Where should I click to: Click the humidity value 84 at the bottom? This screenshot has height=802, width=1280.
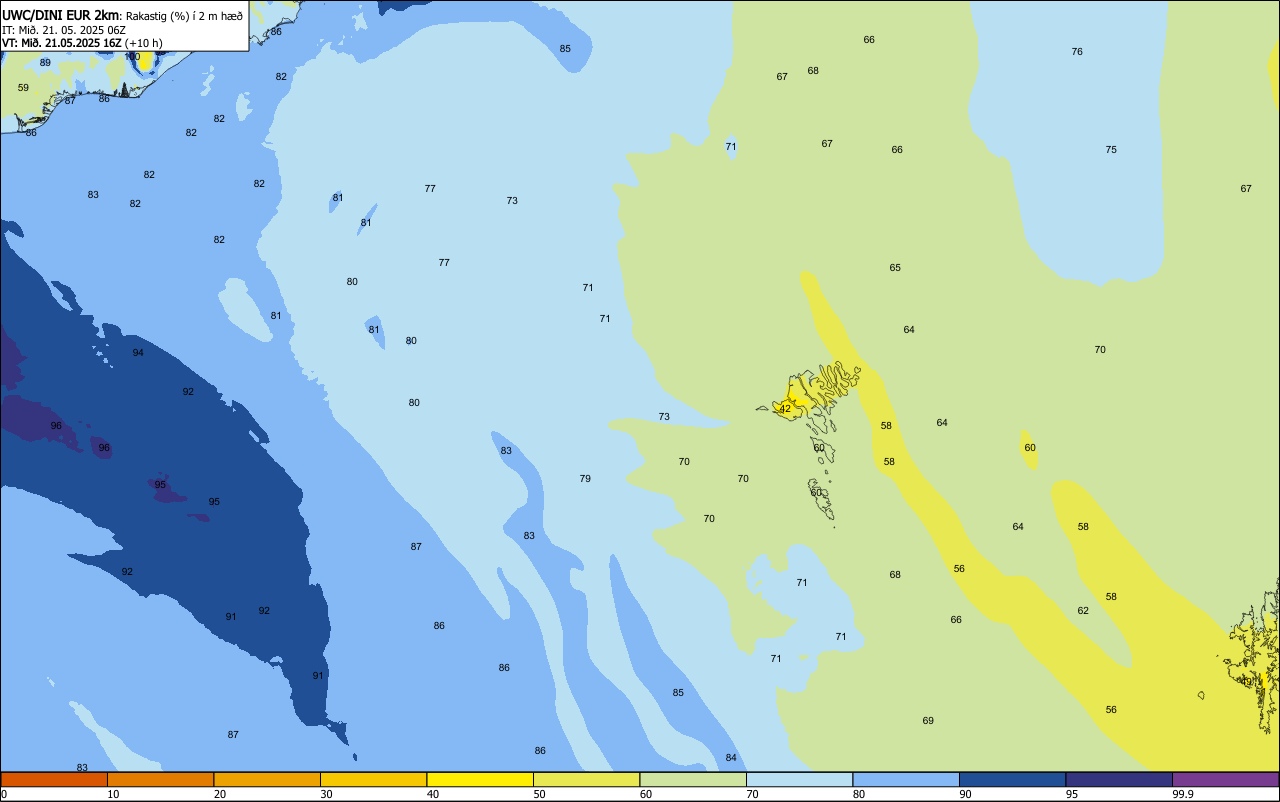pyautogui.click(x=731, y=758)
